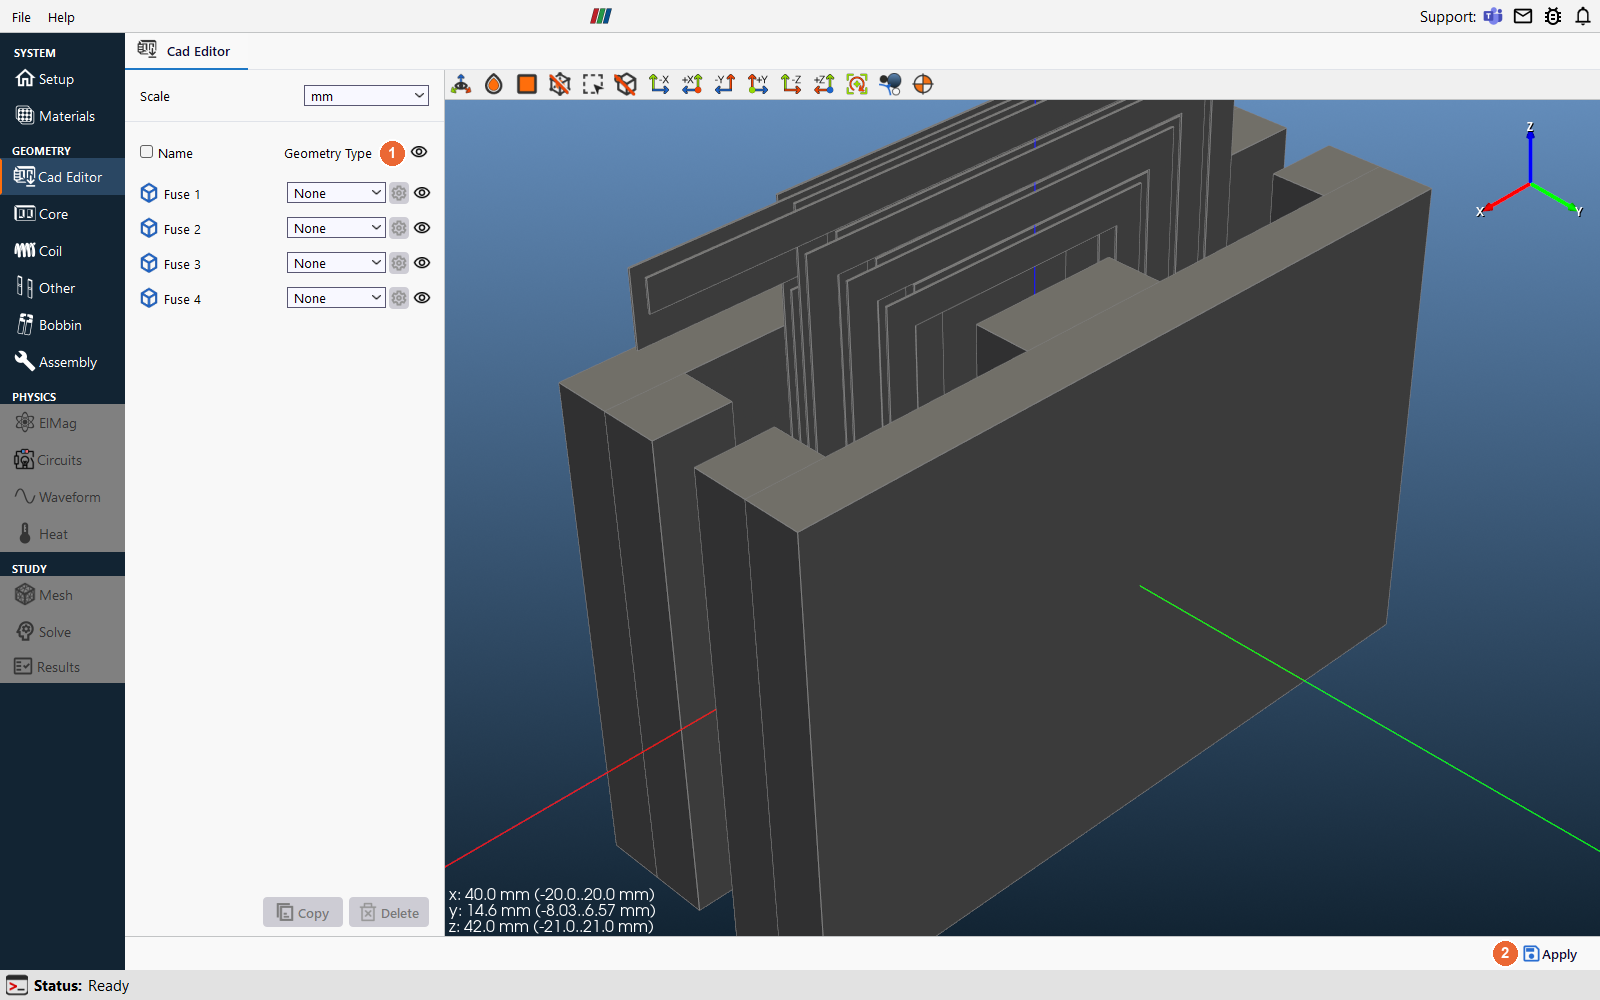Open Fuse 1 geometry type dropdown

336,193
